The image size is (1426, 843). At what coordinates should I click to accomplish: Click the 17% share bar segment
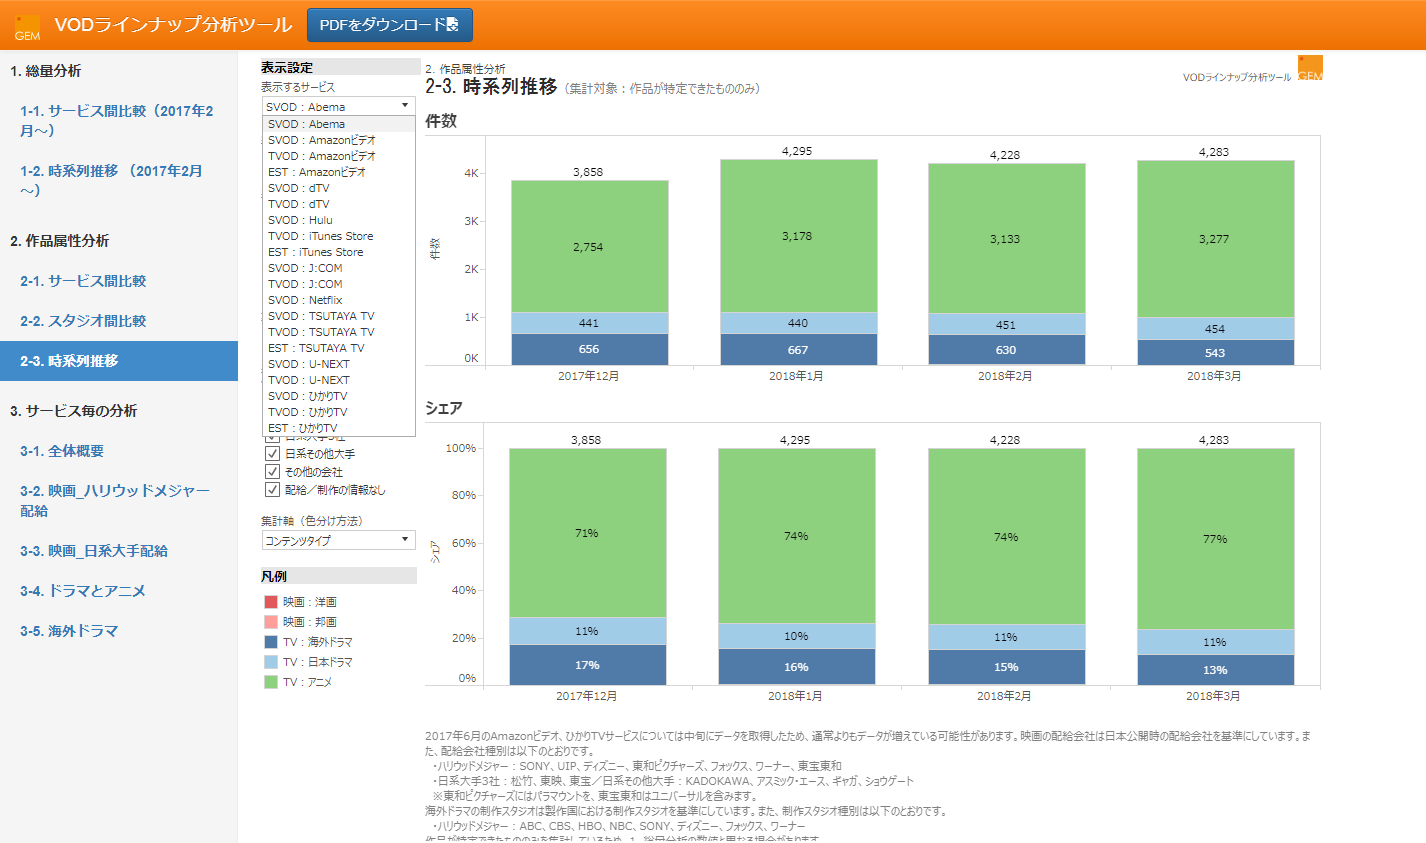(587, 665)
